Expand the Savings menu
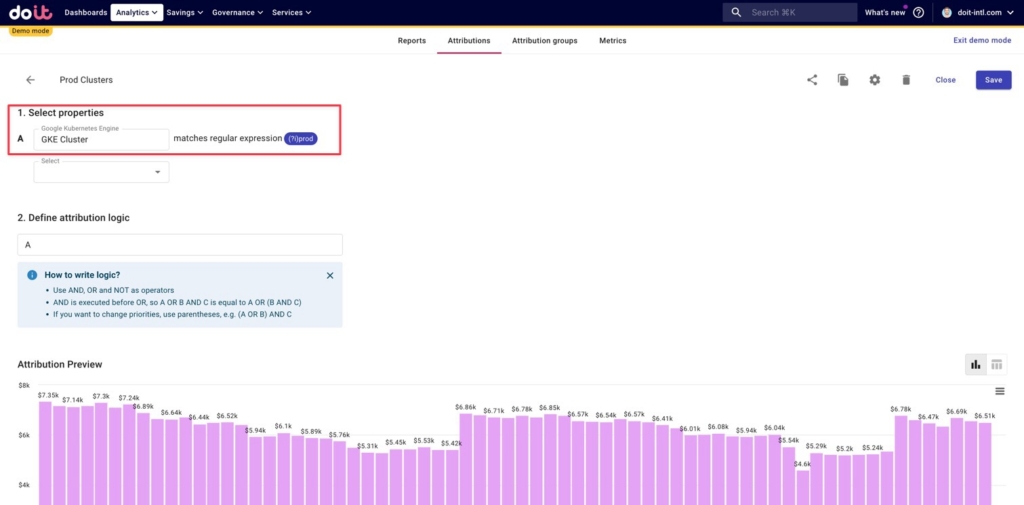 point(185,12)
